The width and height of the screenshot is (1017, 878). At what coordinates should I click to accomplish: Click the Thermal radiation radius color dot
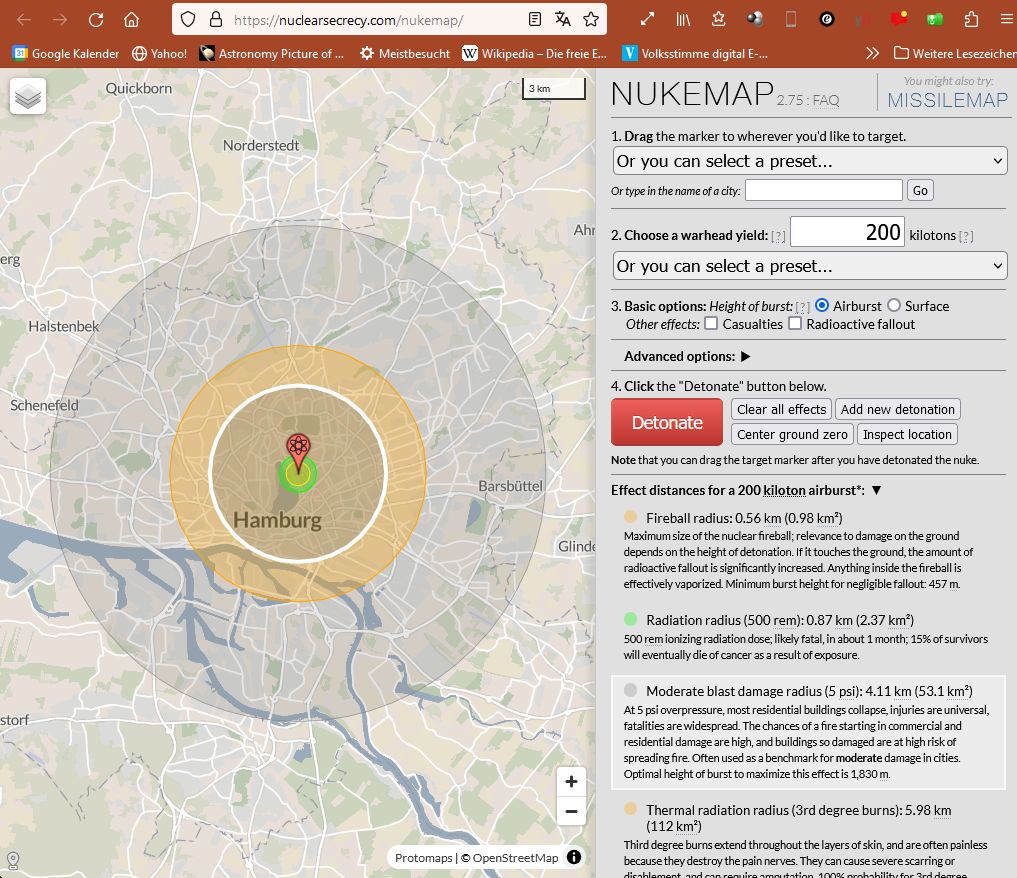click(x=630, y=809)
